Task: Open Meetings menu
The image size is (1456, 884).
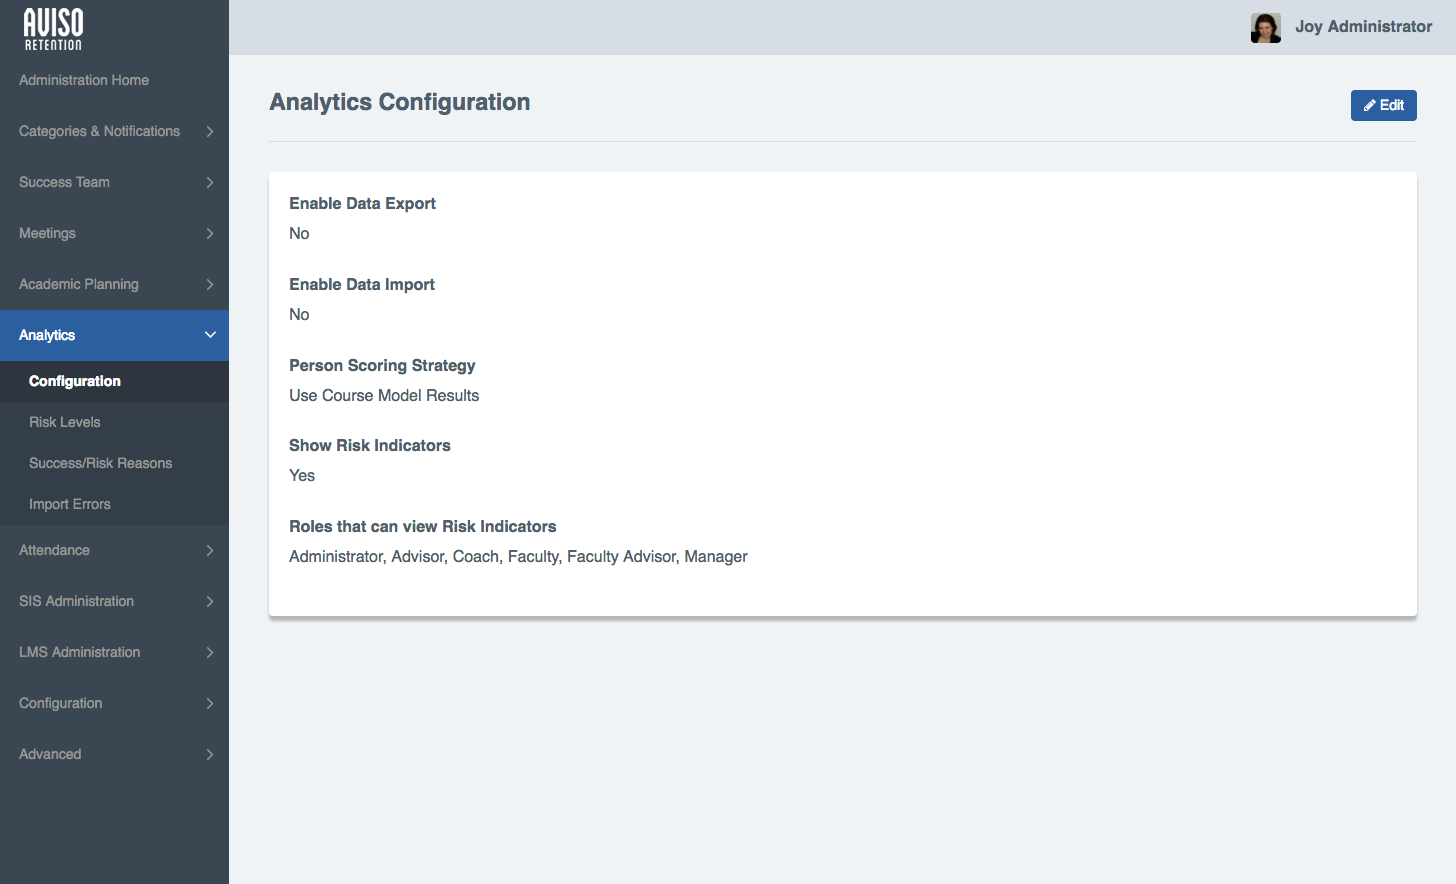Action: pos(47,233)
